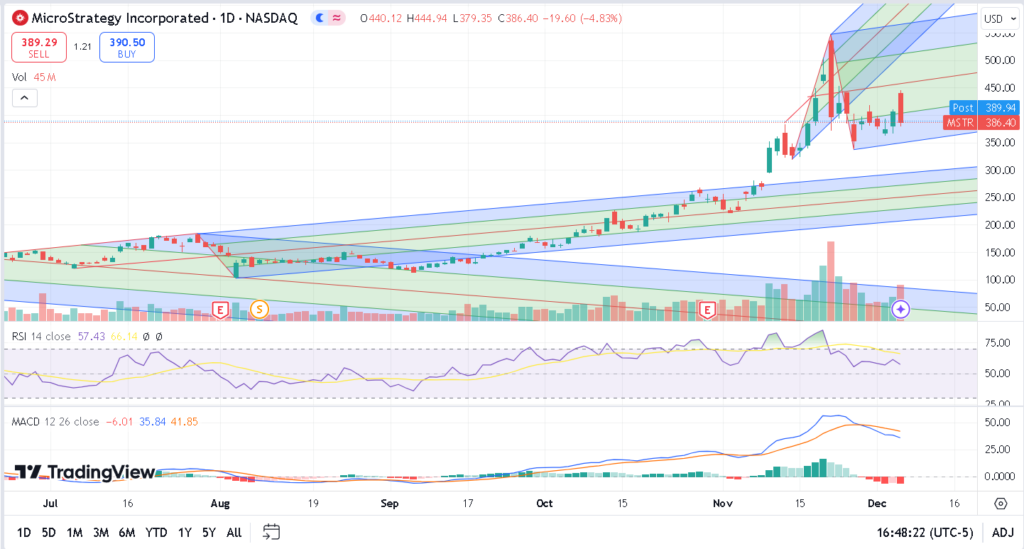Click the 389.29 SELL button
Viewport: 1024px width, 549px height.
point(39,48)
